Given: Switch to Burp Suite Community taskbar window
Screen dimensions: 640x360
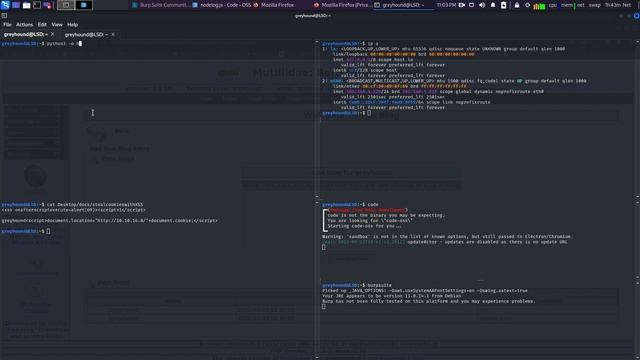Looking at the screenshot, I should point(161,5).
